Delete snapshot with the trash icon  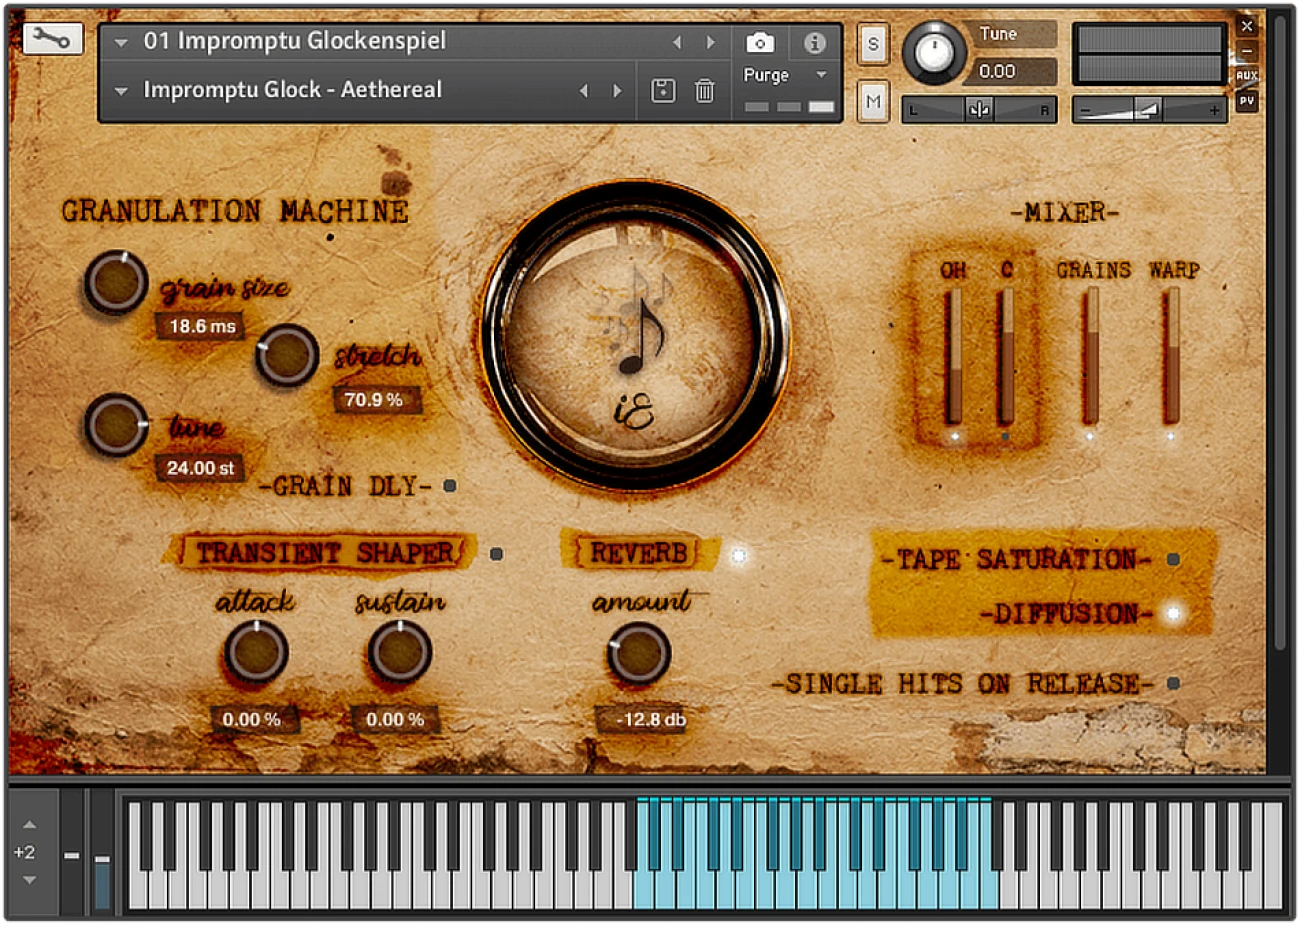coord(705,90)
